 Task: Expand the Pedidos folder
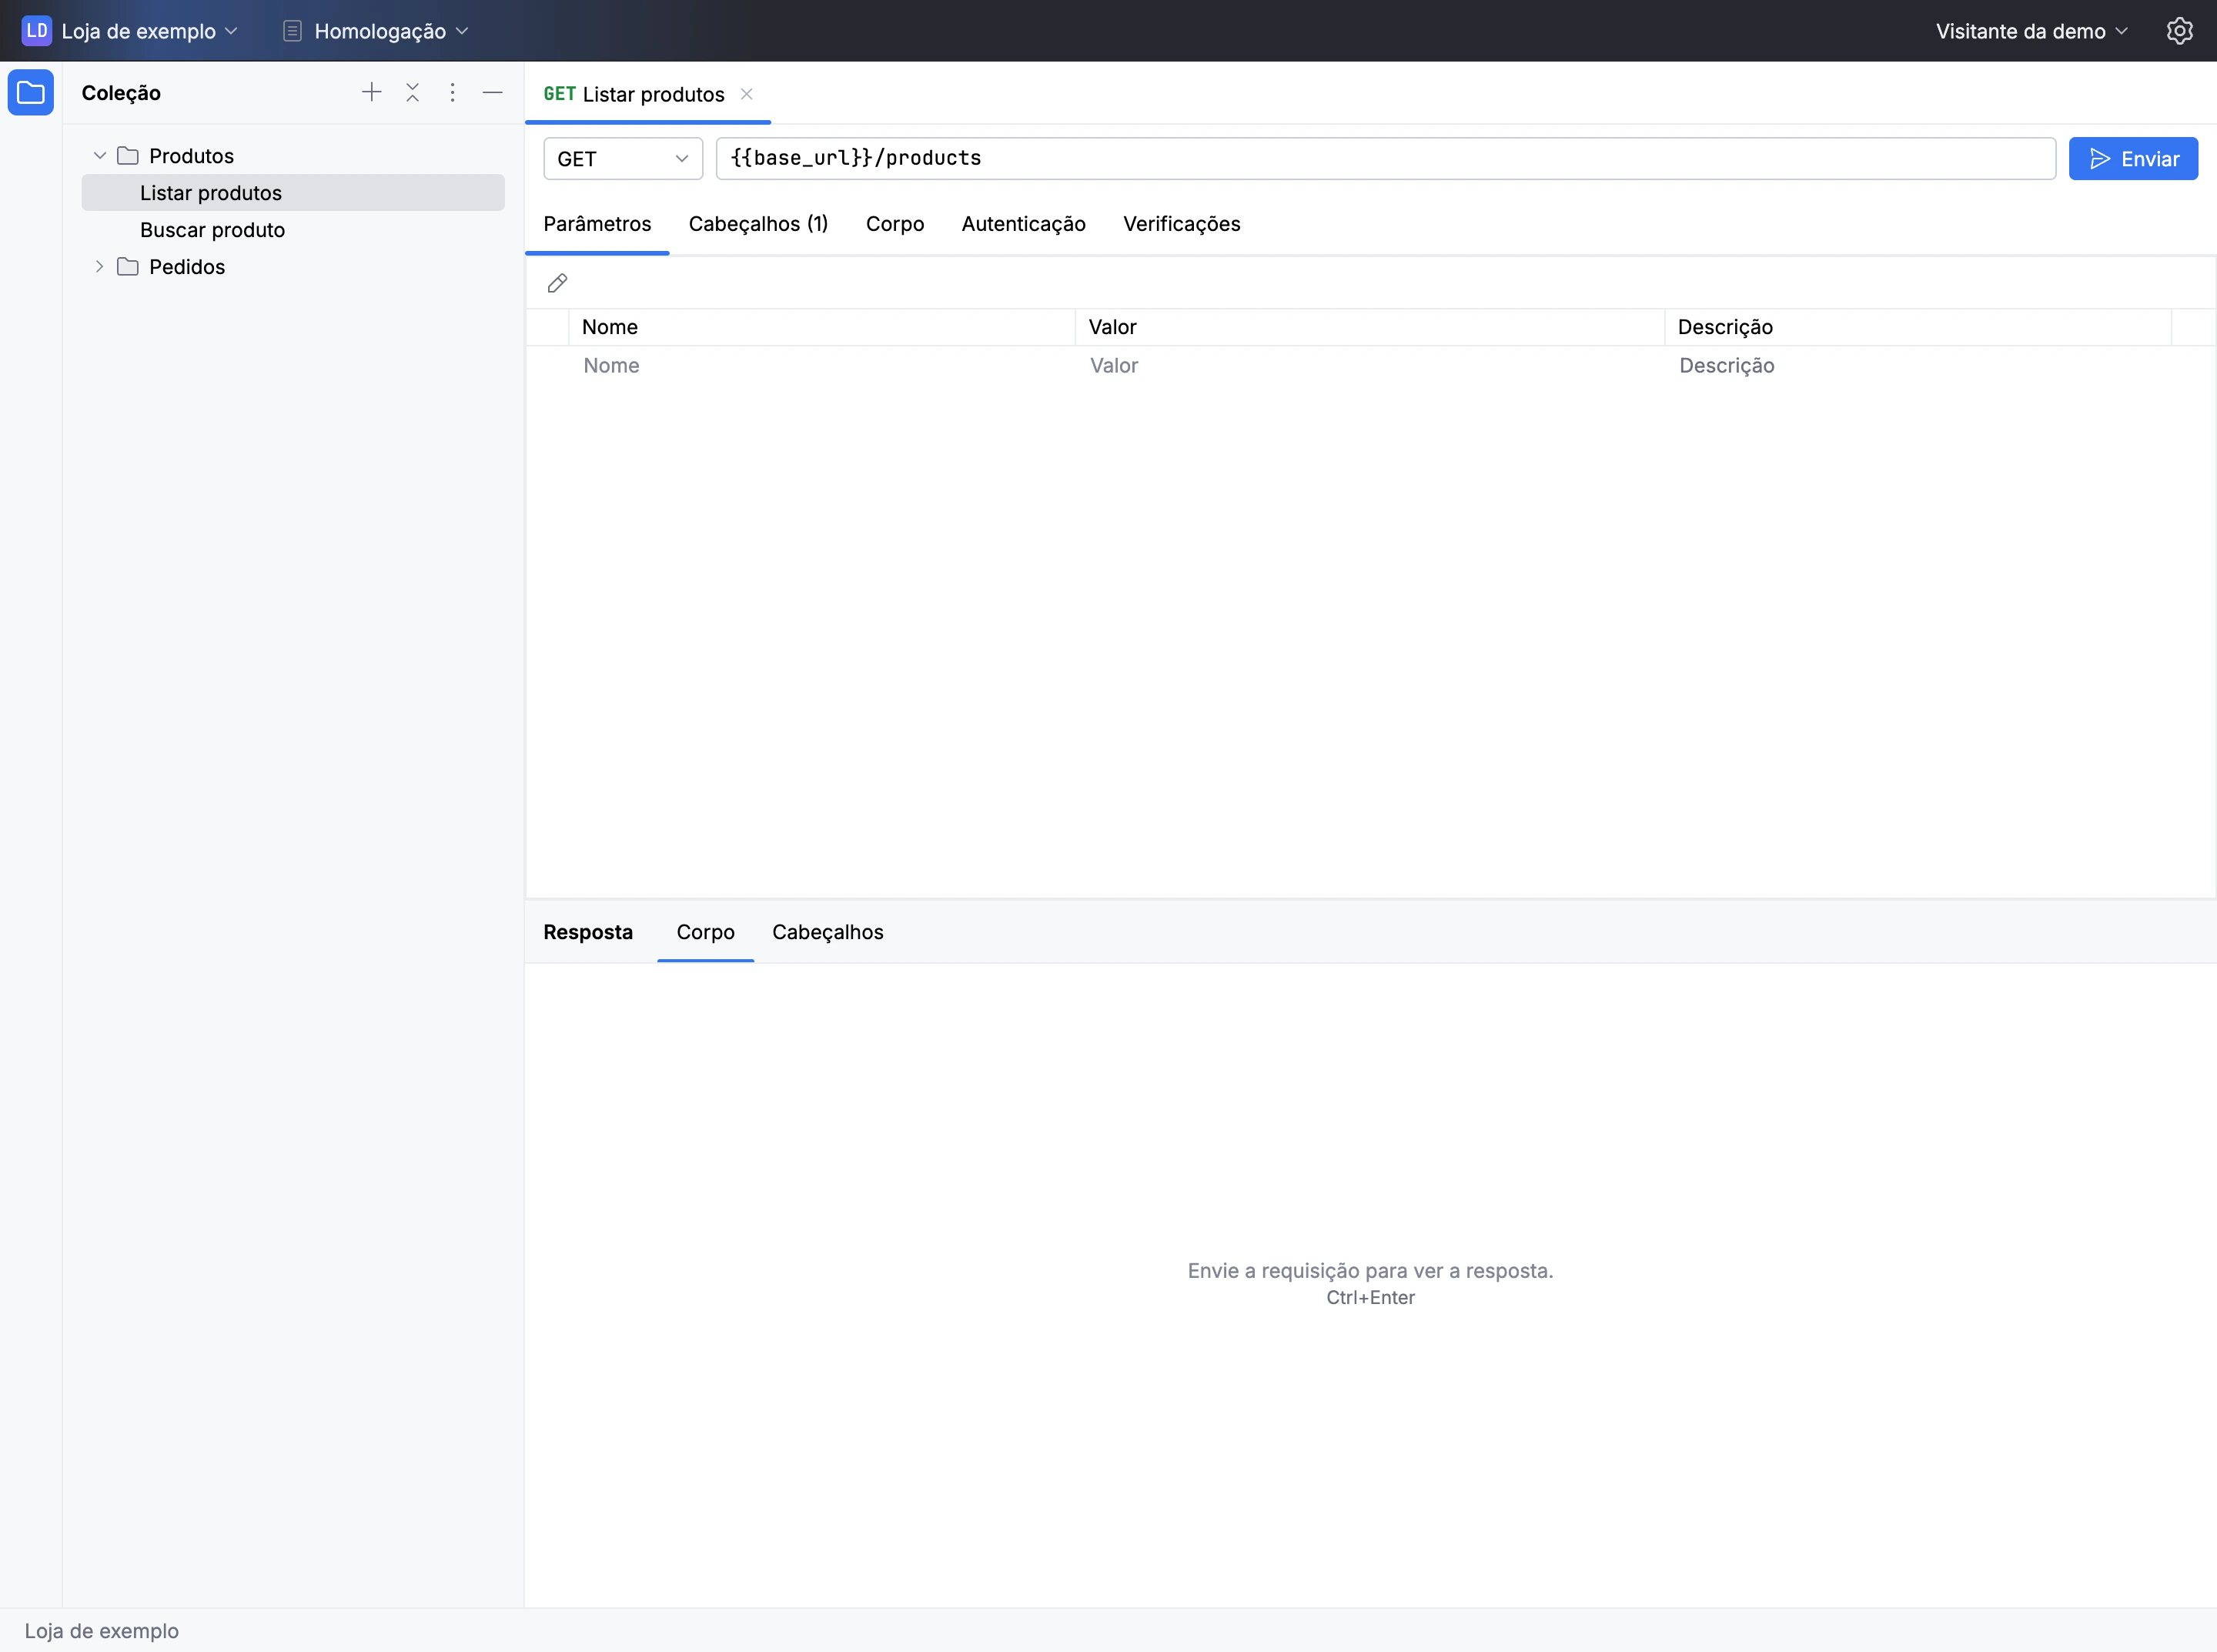99,267
